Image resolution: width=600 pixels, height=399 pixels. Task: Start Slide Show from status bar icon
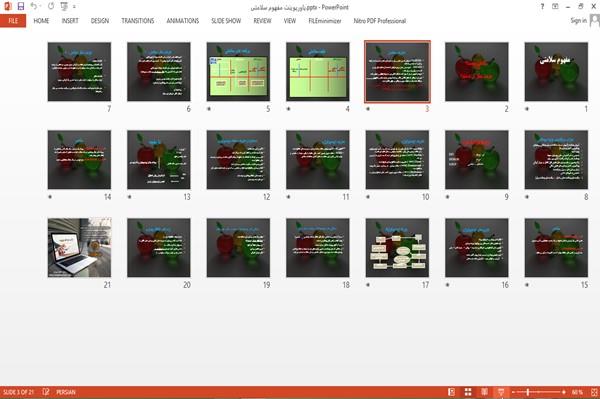[x=501, y=392]
